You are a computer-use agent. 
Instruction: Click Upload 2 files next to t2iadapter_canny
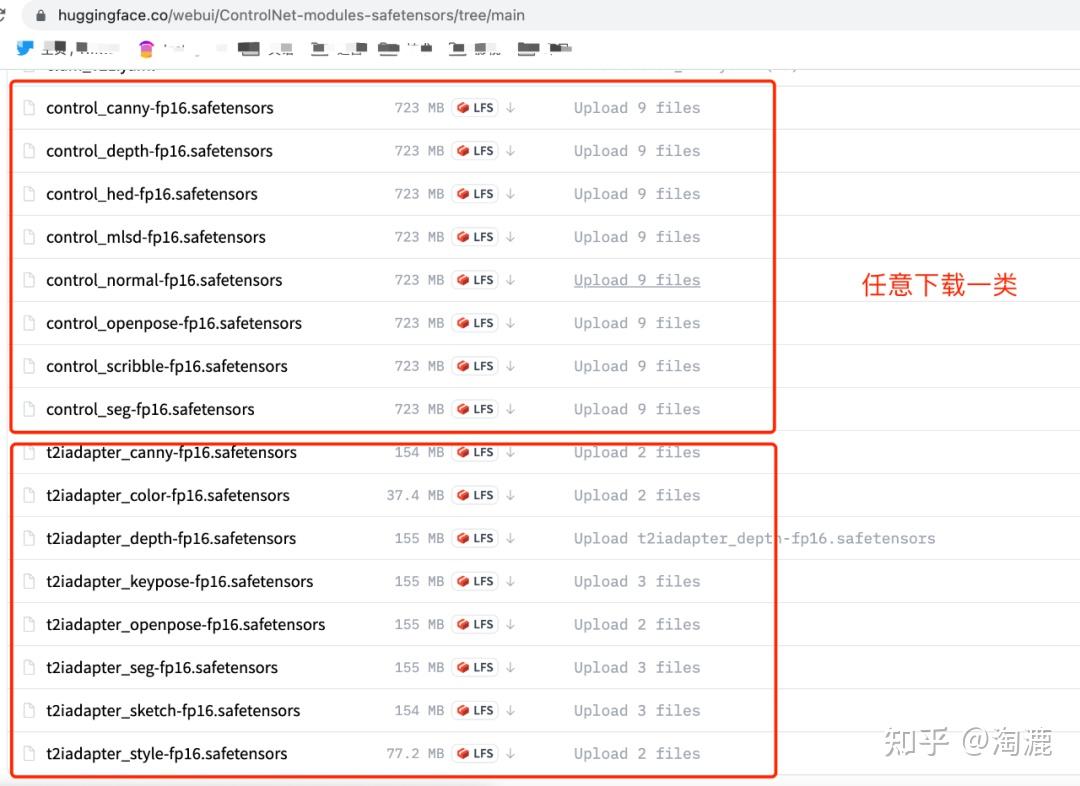pyautogui.click(x=636, y=452)
